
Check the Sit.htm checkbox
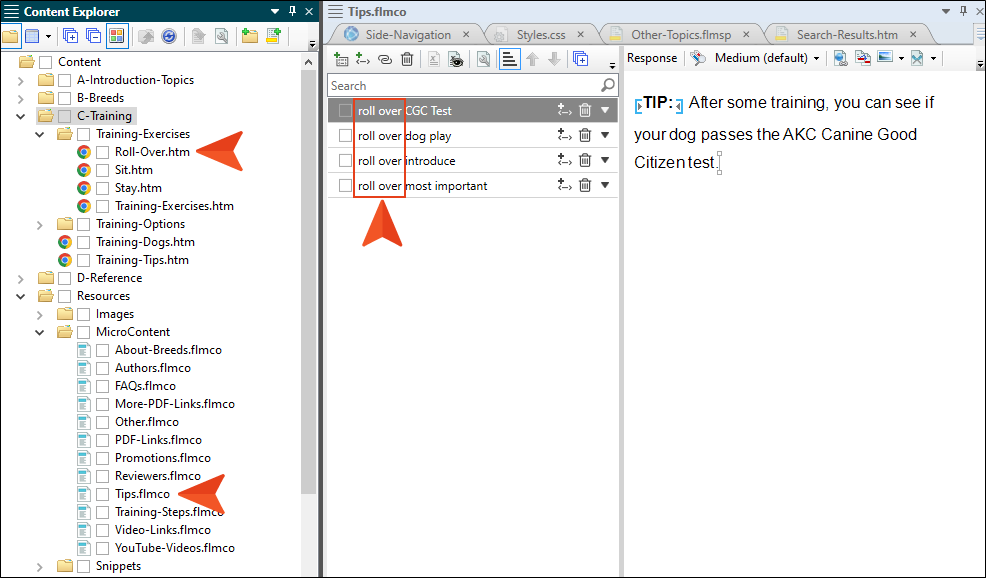click(102, 170)
